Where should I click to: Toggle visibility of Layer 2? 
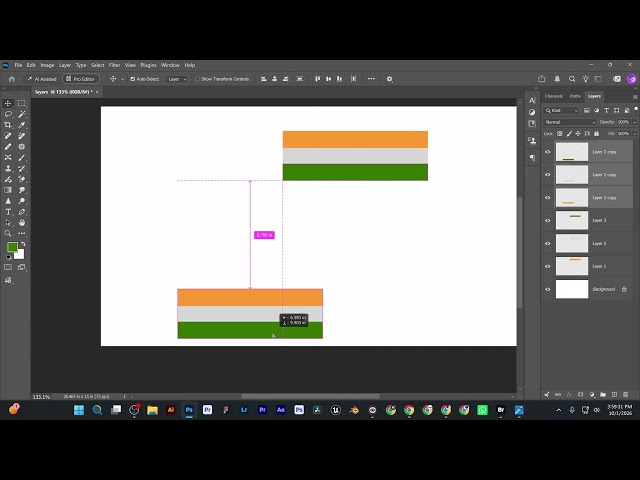click(548, 243)
